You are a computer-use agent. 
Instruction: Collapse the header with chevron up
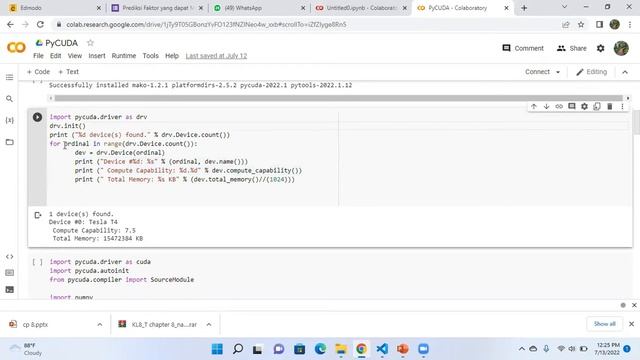tap(625, 72)
